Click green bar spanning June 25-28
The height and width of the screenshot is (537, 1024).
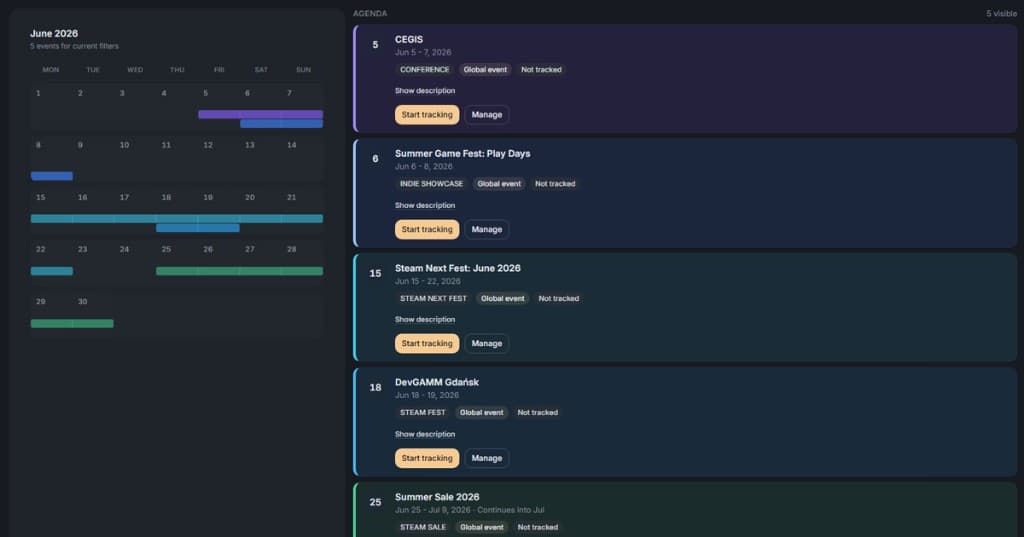coord(239,270)
